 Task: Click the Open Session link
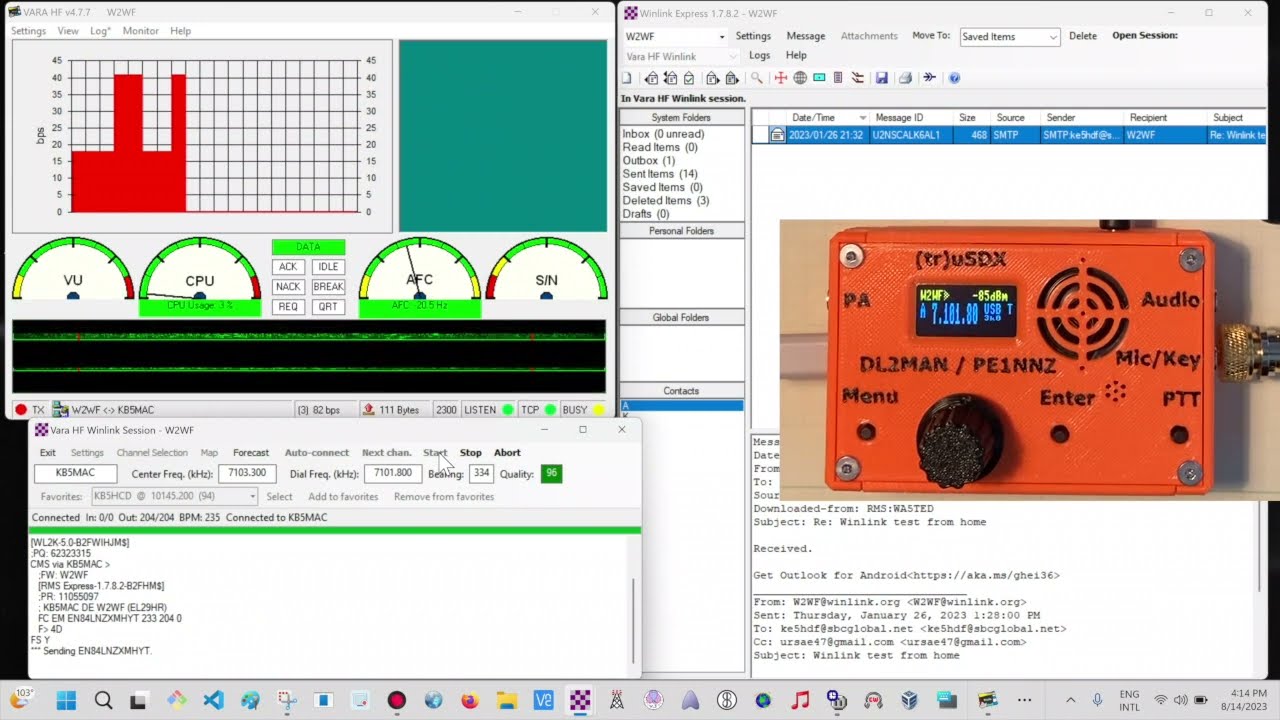tap(1145, 36)
